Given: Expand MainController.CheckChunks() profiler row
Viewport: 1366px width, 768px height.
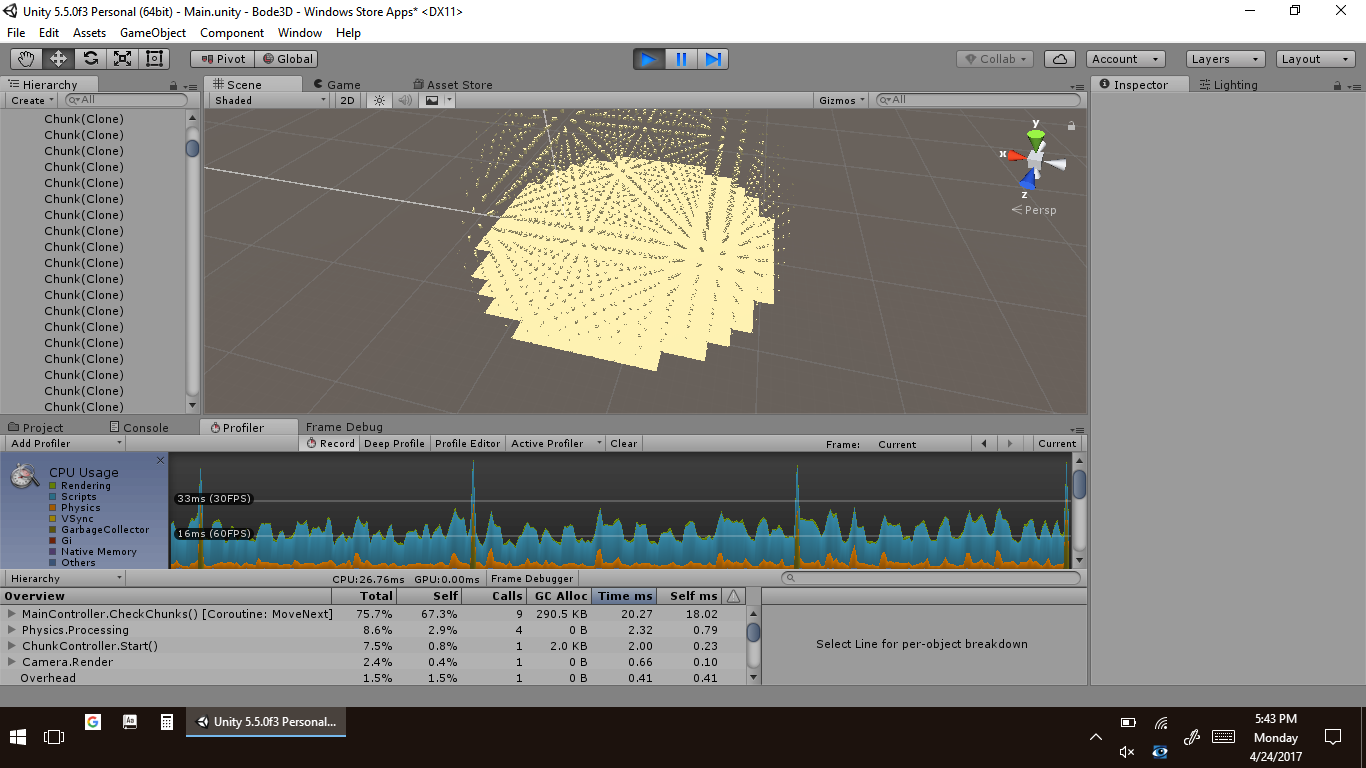Looking at the screenshot, I should pyautogui.click(x=12, y=614).
